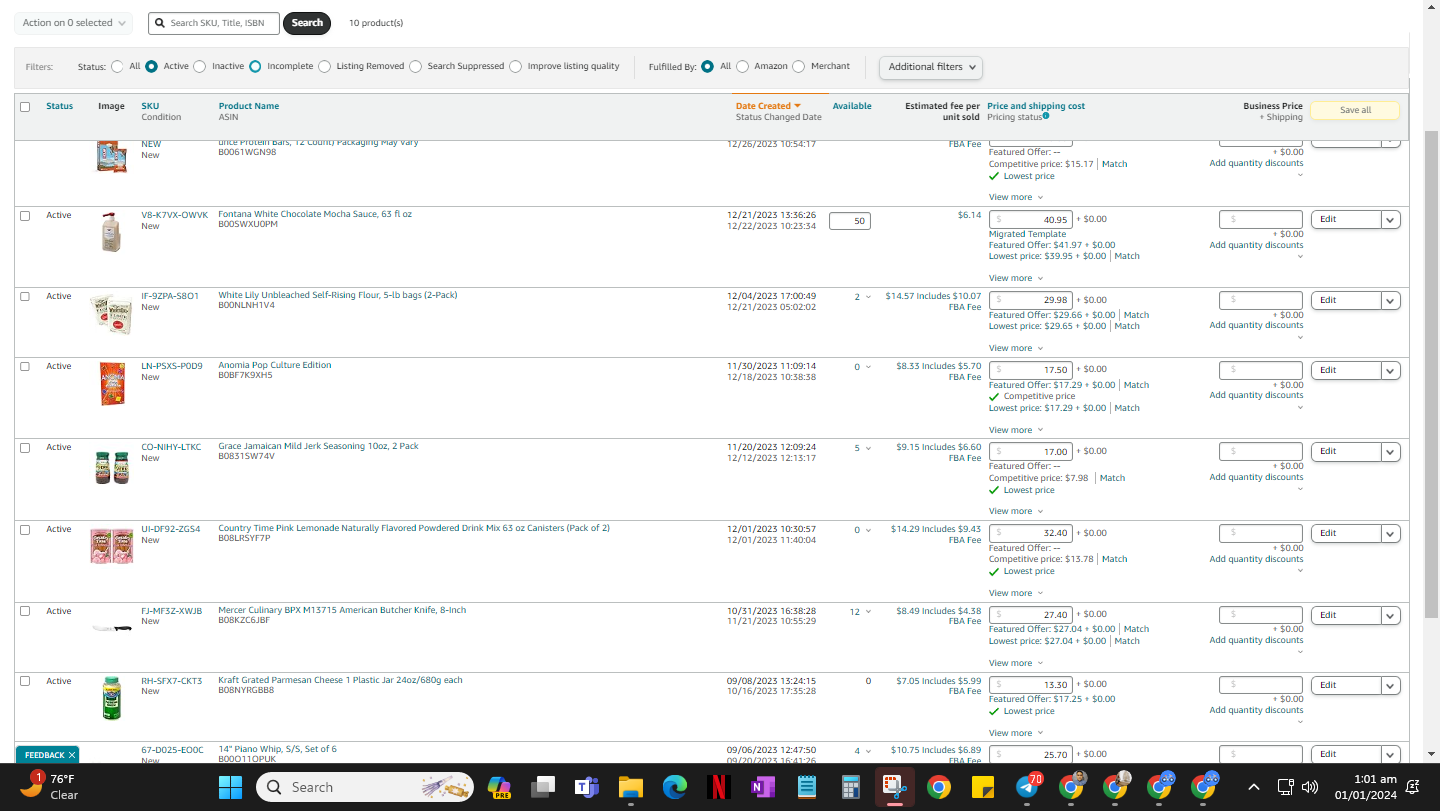Select the Search Suppressed status filter
The height and width of the screenshot is (811, 1440).
pos(415,67)
